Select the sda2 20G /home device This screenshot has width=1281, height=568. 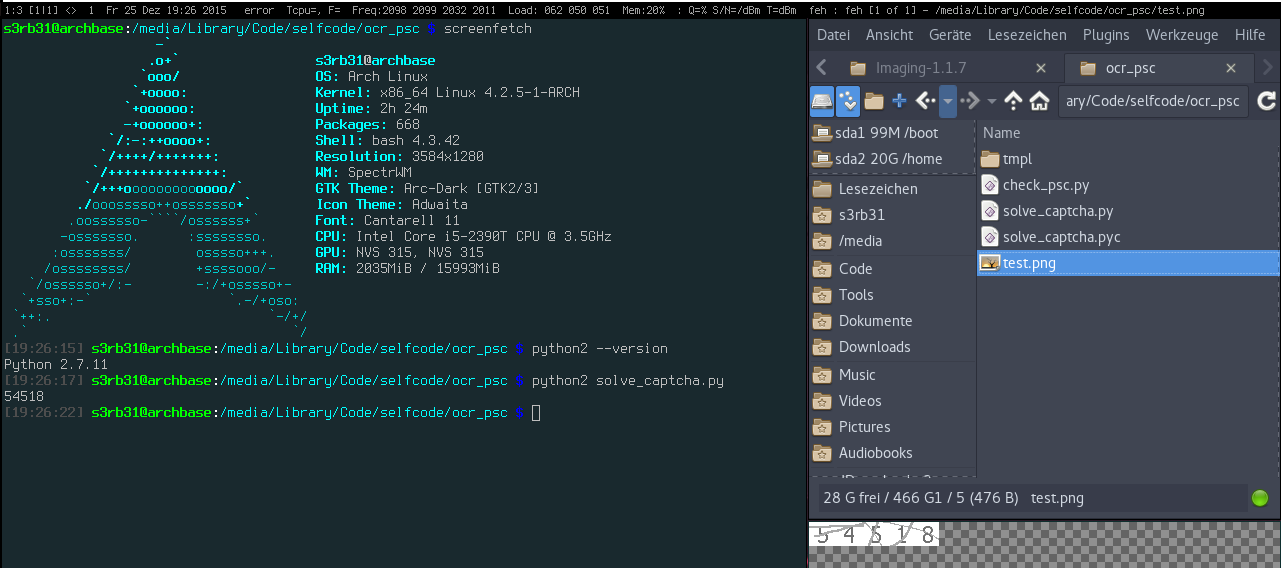pos(892,158)
